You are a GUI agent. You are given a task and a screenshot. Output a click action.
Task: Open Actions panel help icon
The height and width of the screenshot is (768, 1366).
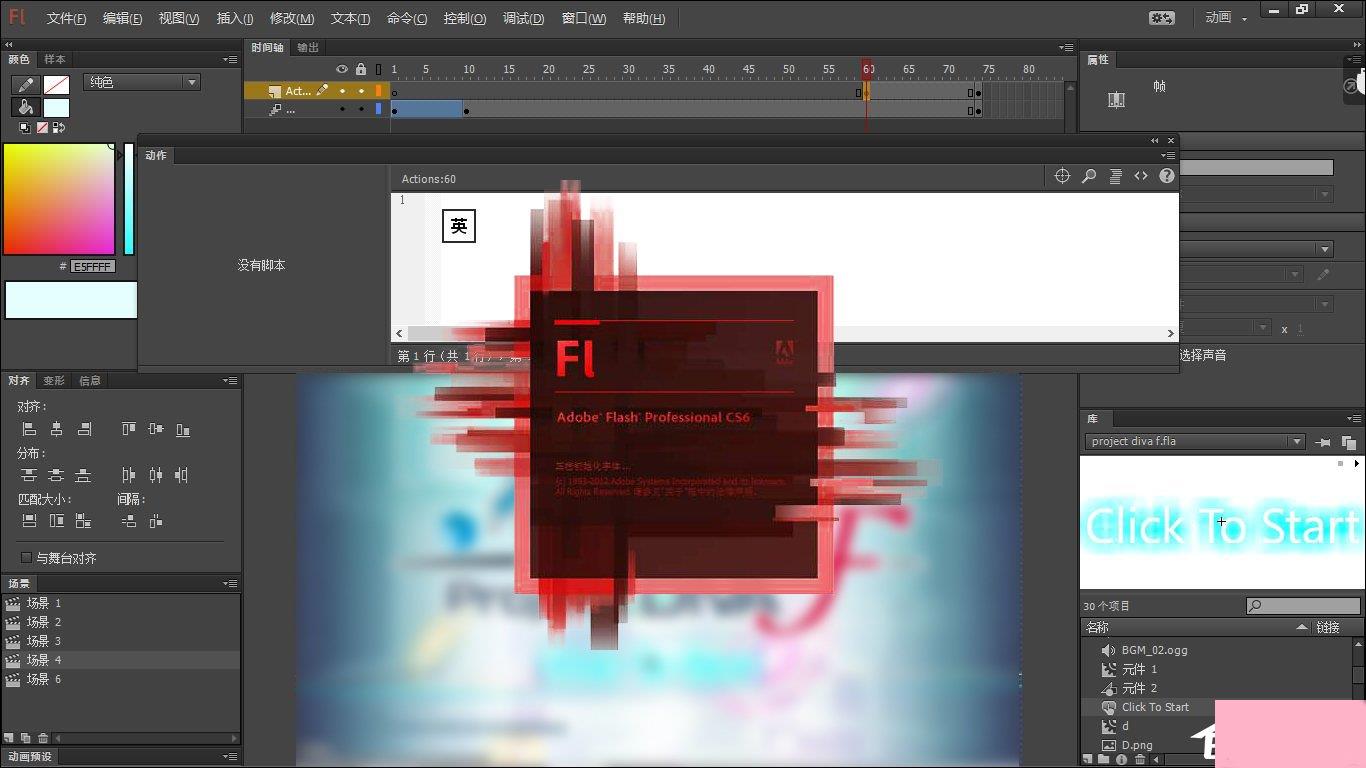point(1167,176)
